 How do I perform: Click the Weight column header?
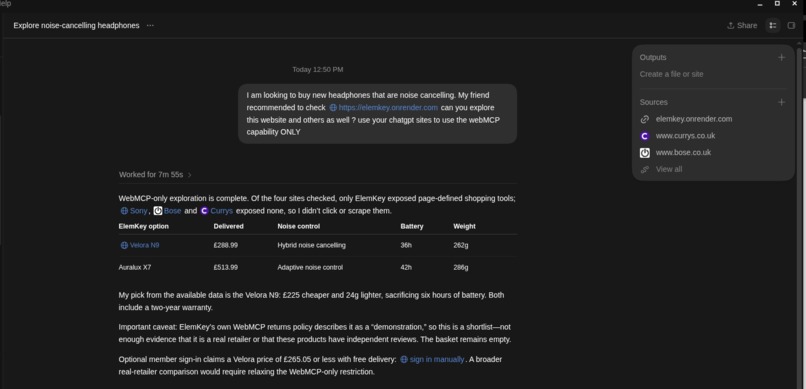[x=464, y=226]
